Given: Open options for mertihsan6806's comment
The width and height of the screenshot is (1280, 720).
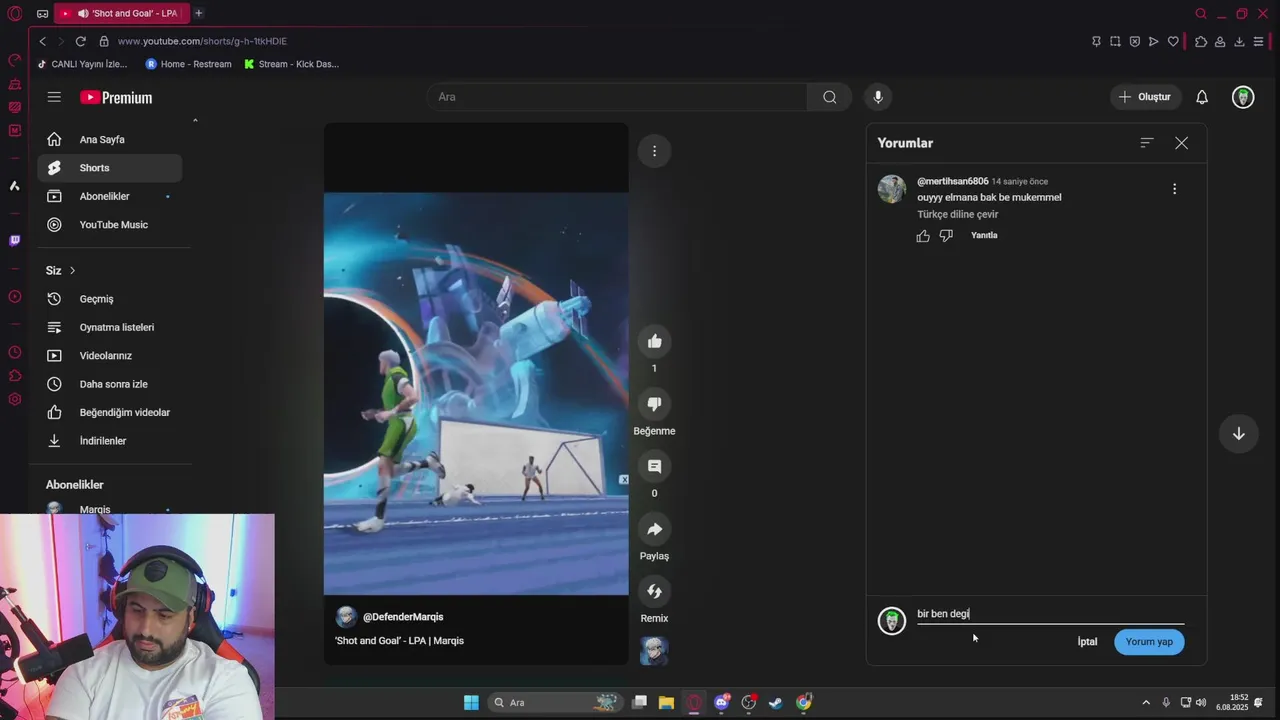Looking at the screenshot, I should click(1174, 188).
